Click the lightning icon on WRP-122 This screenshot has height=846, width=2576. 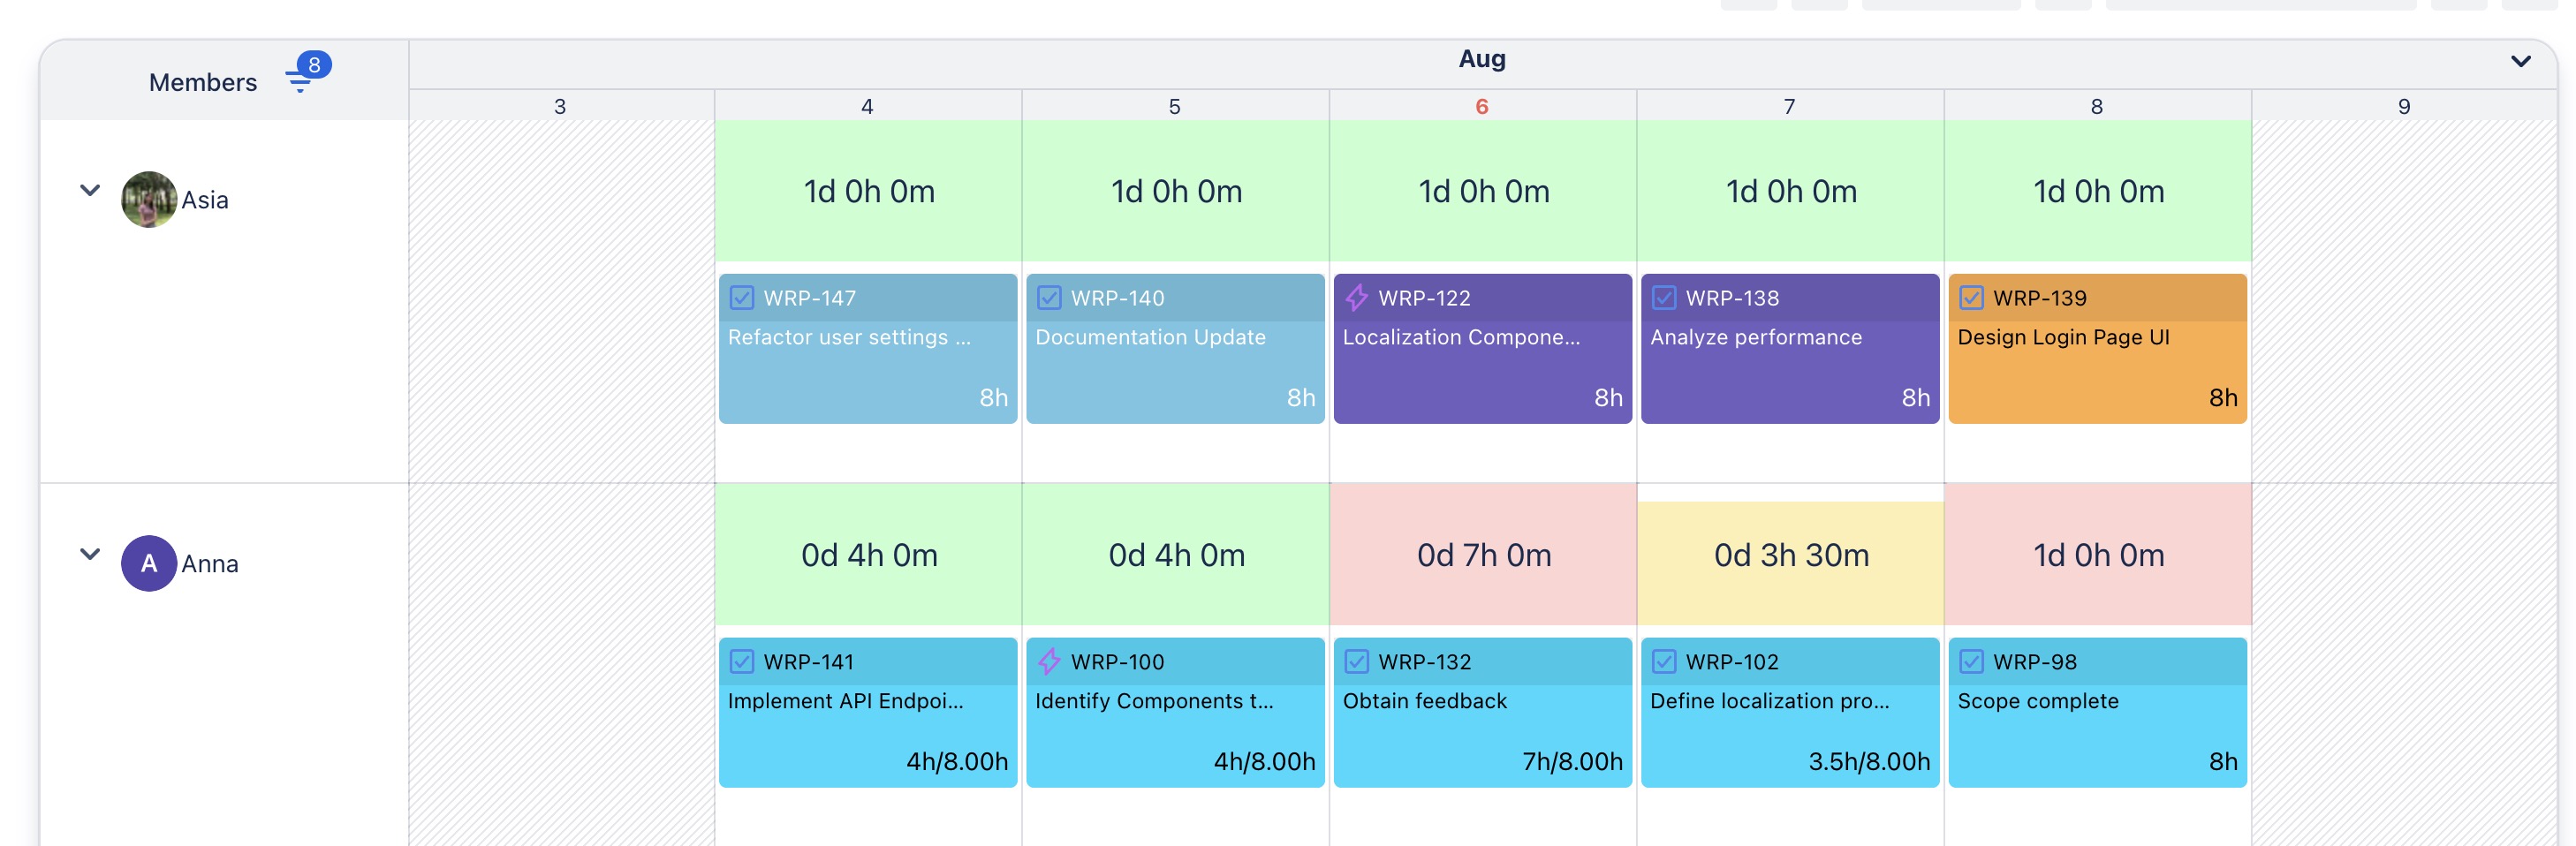click(x=1356, y=297)
